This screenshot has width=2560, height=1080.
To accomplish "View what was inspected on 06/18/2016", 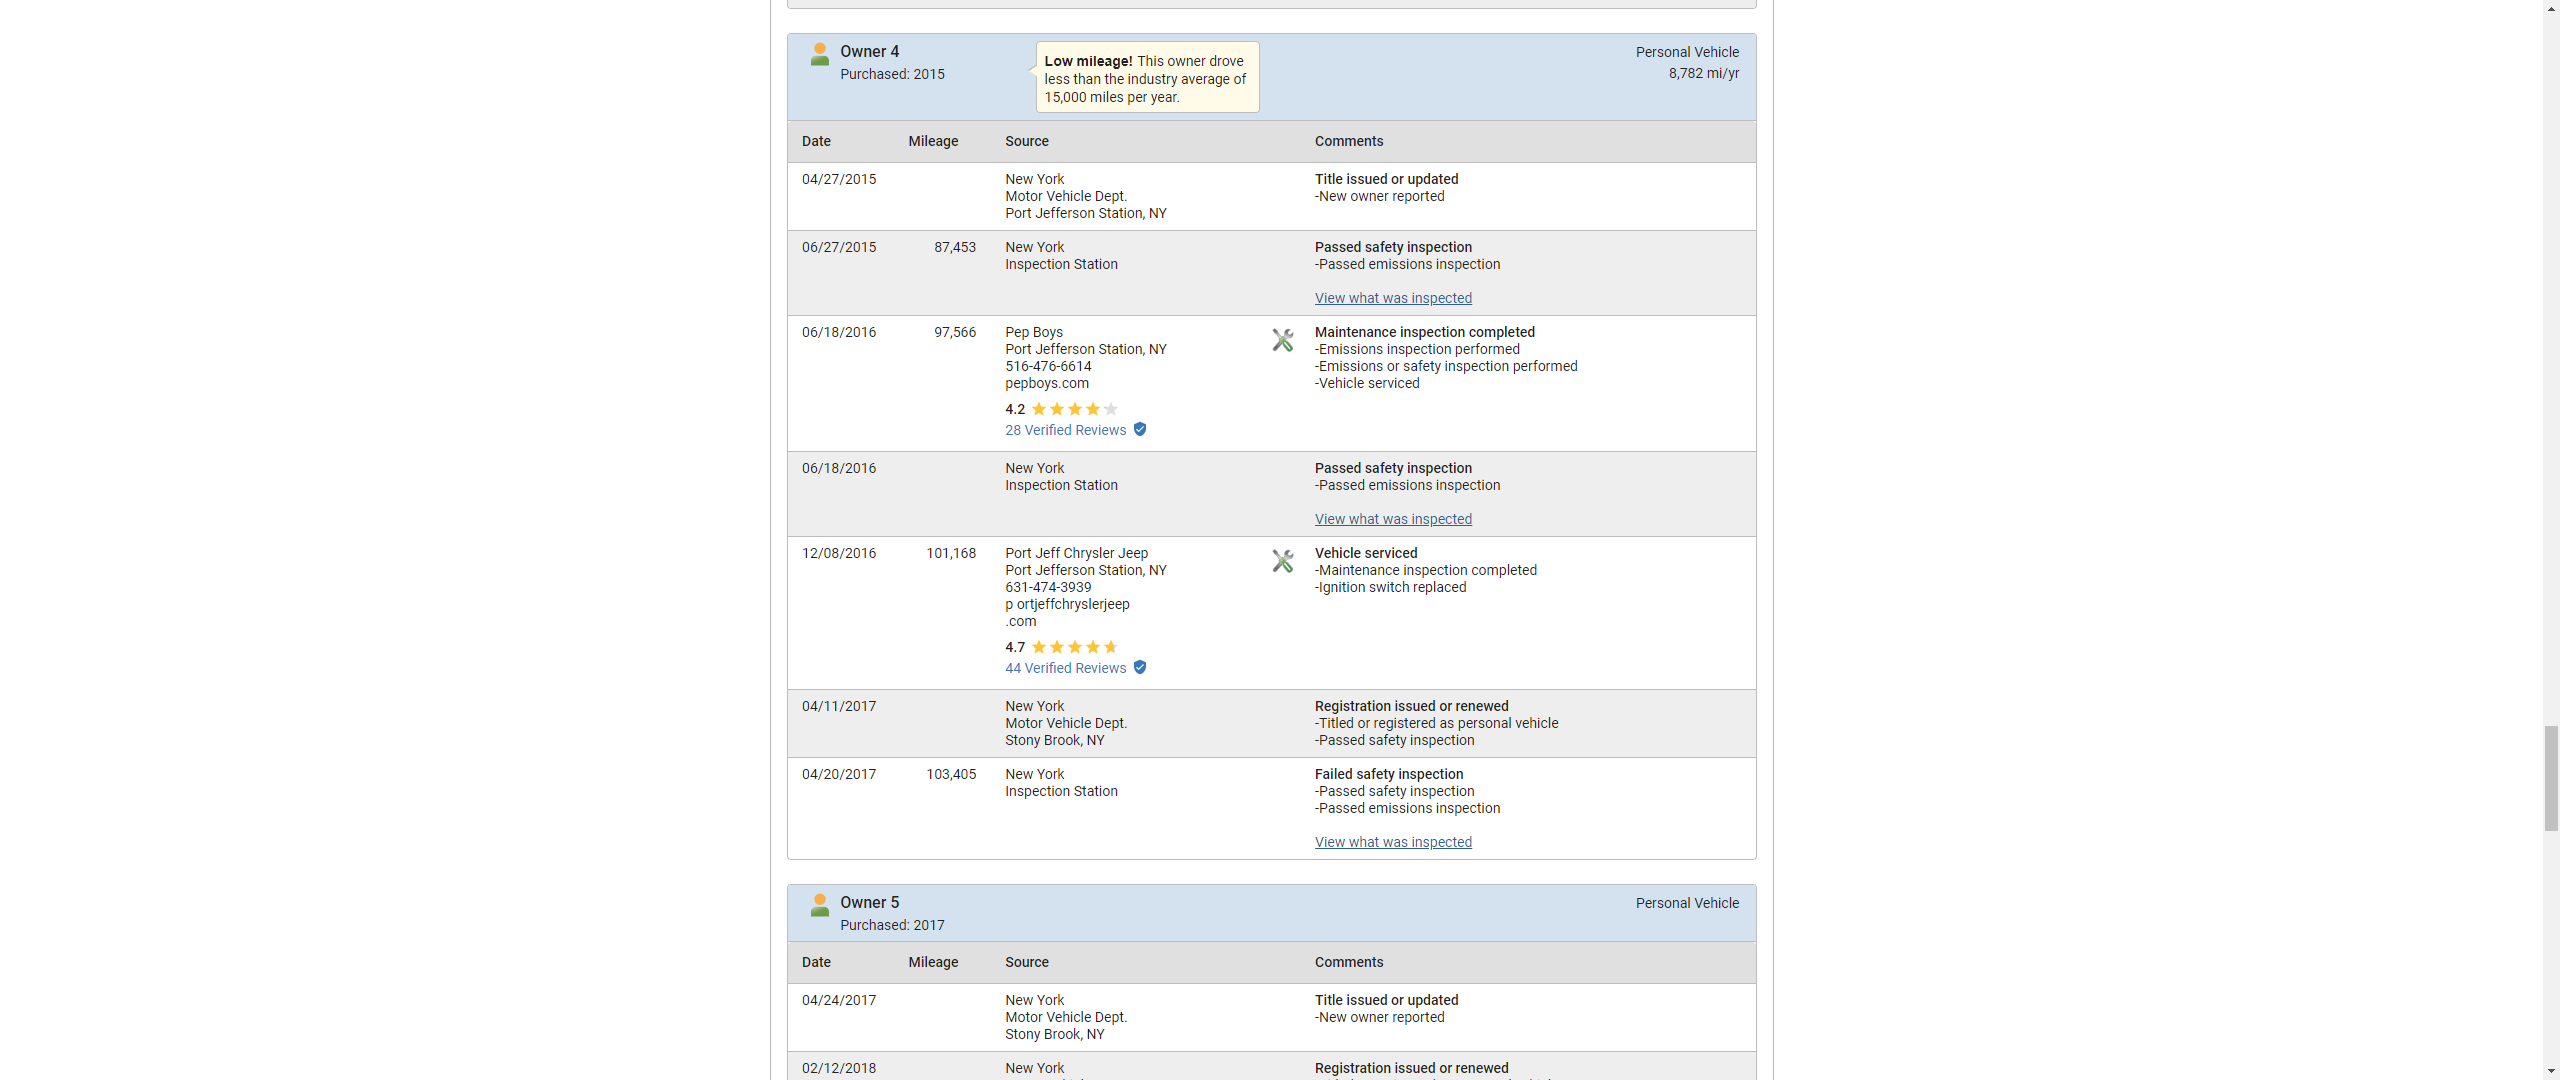I will tap(1392, 519).
